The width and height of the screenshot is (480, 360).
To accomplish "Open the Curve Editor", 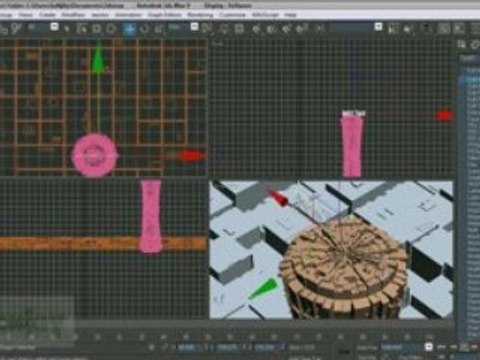I will pyautogui.click(x=444, y=29).
